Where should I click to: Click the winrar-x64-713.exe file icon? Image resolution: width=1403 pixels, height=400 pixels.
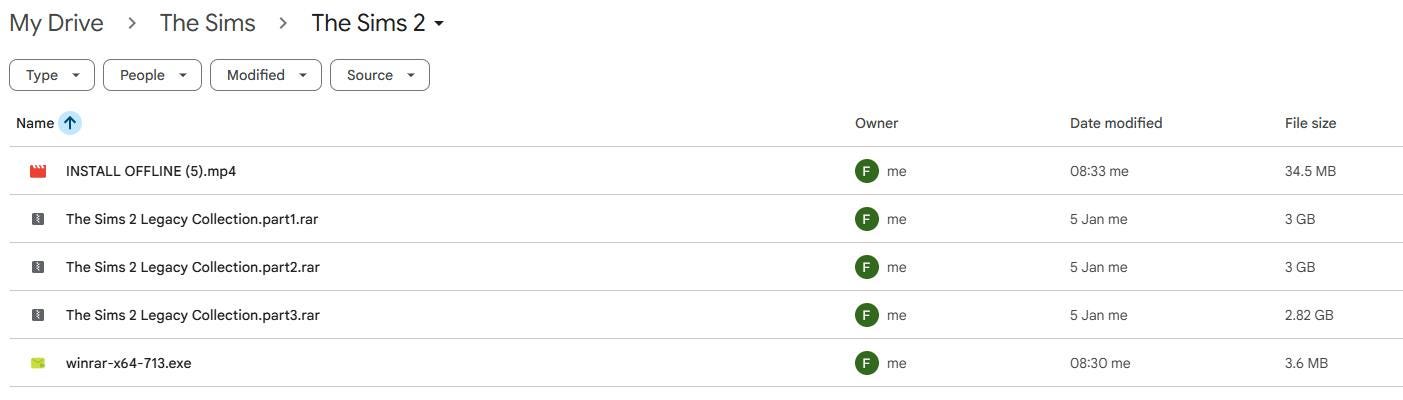pyautogui.click(x=38, y=363)
